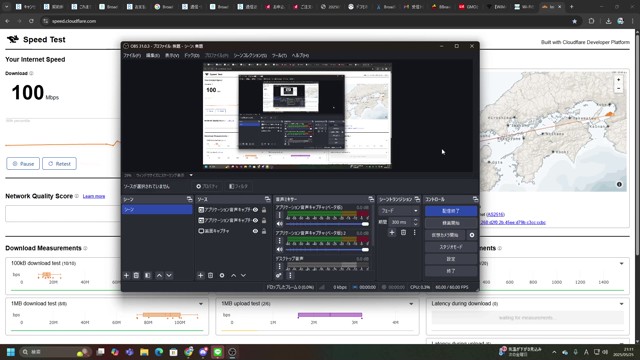The image size is (640, 360).
Task: Open the フェード transition dropdown
Action: (399, 211)
